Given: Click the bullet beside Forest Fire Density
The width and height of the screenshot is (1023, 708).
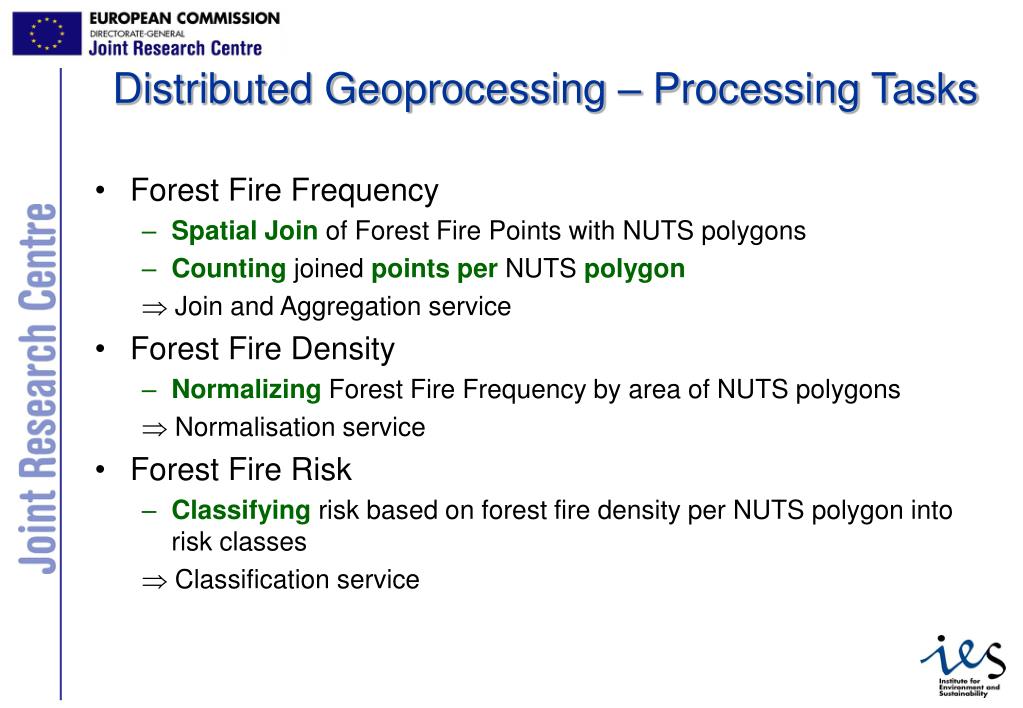Looking at the screenshot, I should (100, 349).
